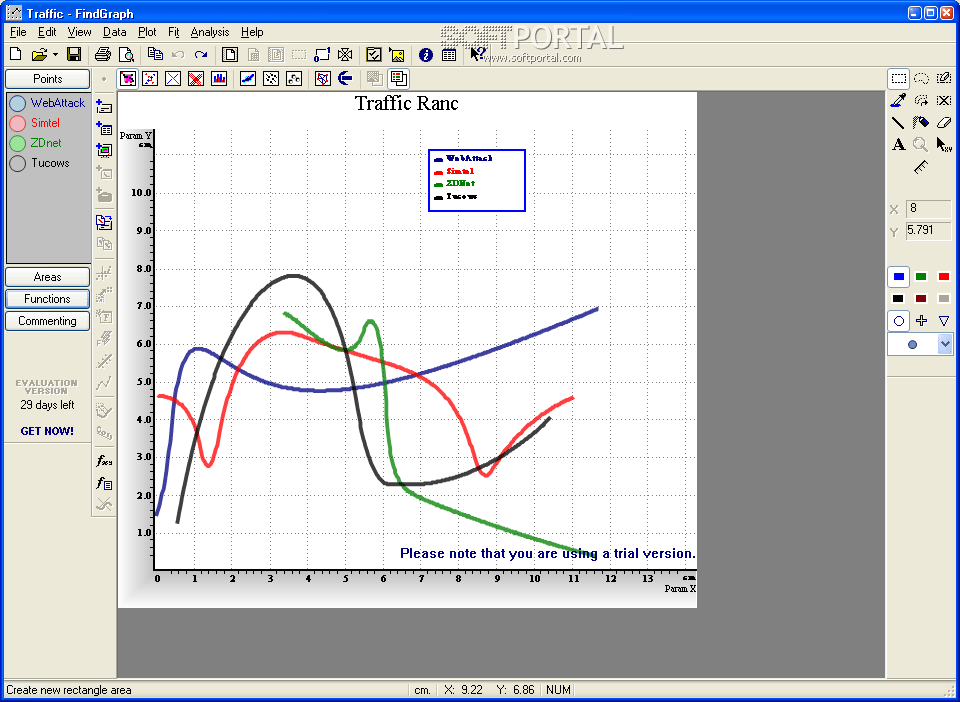Click the X coordinate field
960x702 pixels.
pyautogui.click(x=928, y=209)
